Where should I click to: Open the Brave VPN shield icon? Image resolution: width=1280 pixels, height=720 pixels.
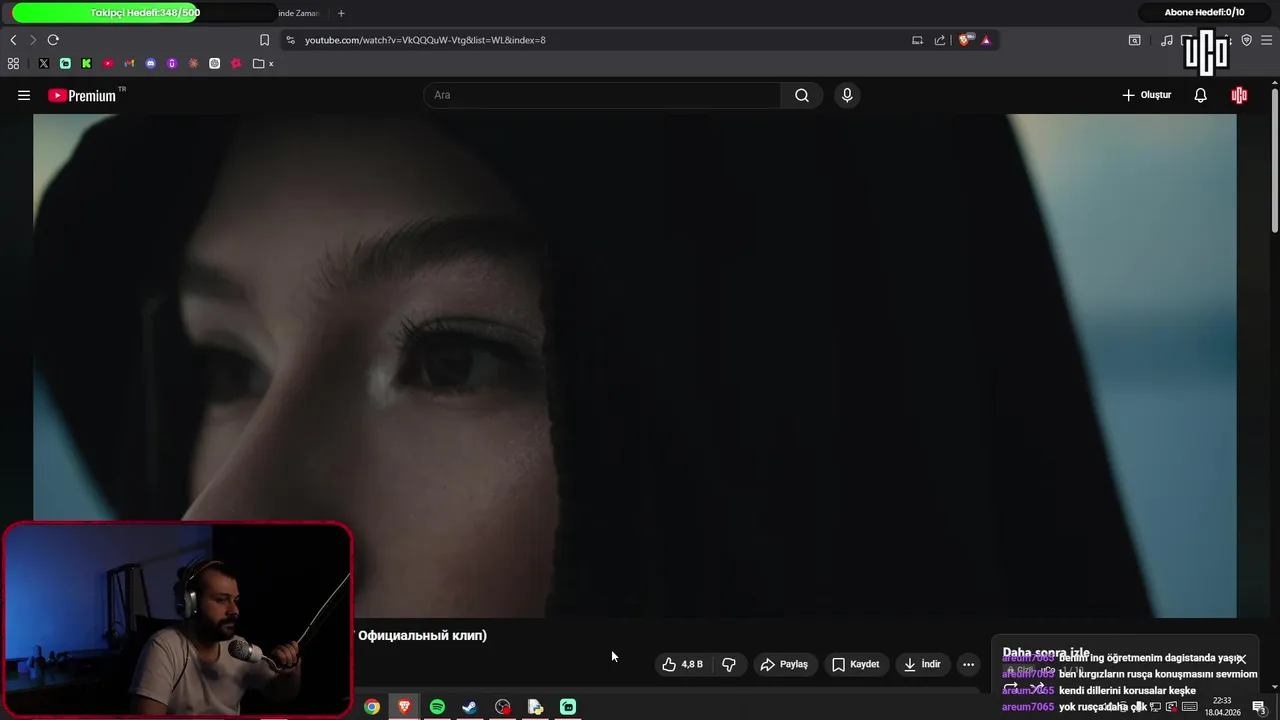[x=1246, y=40]
